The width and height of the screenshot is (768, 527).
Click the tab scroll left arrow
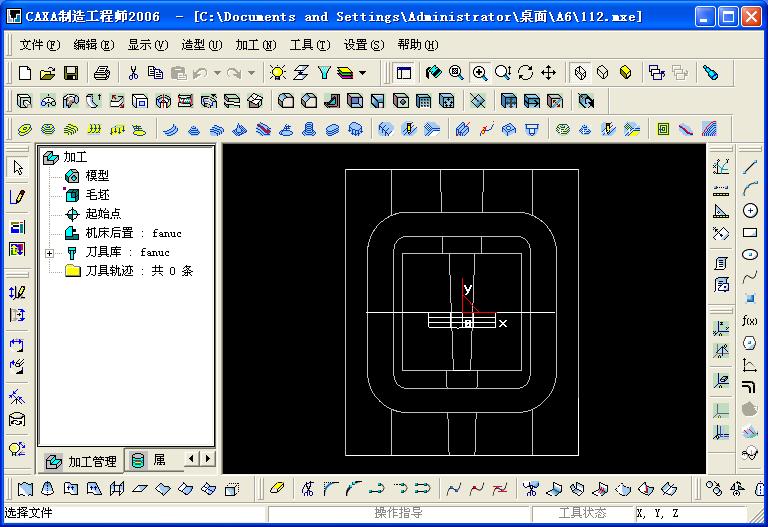(x=192, y=459)
